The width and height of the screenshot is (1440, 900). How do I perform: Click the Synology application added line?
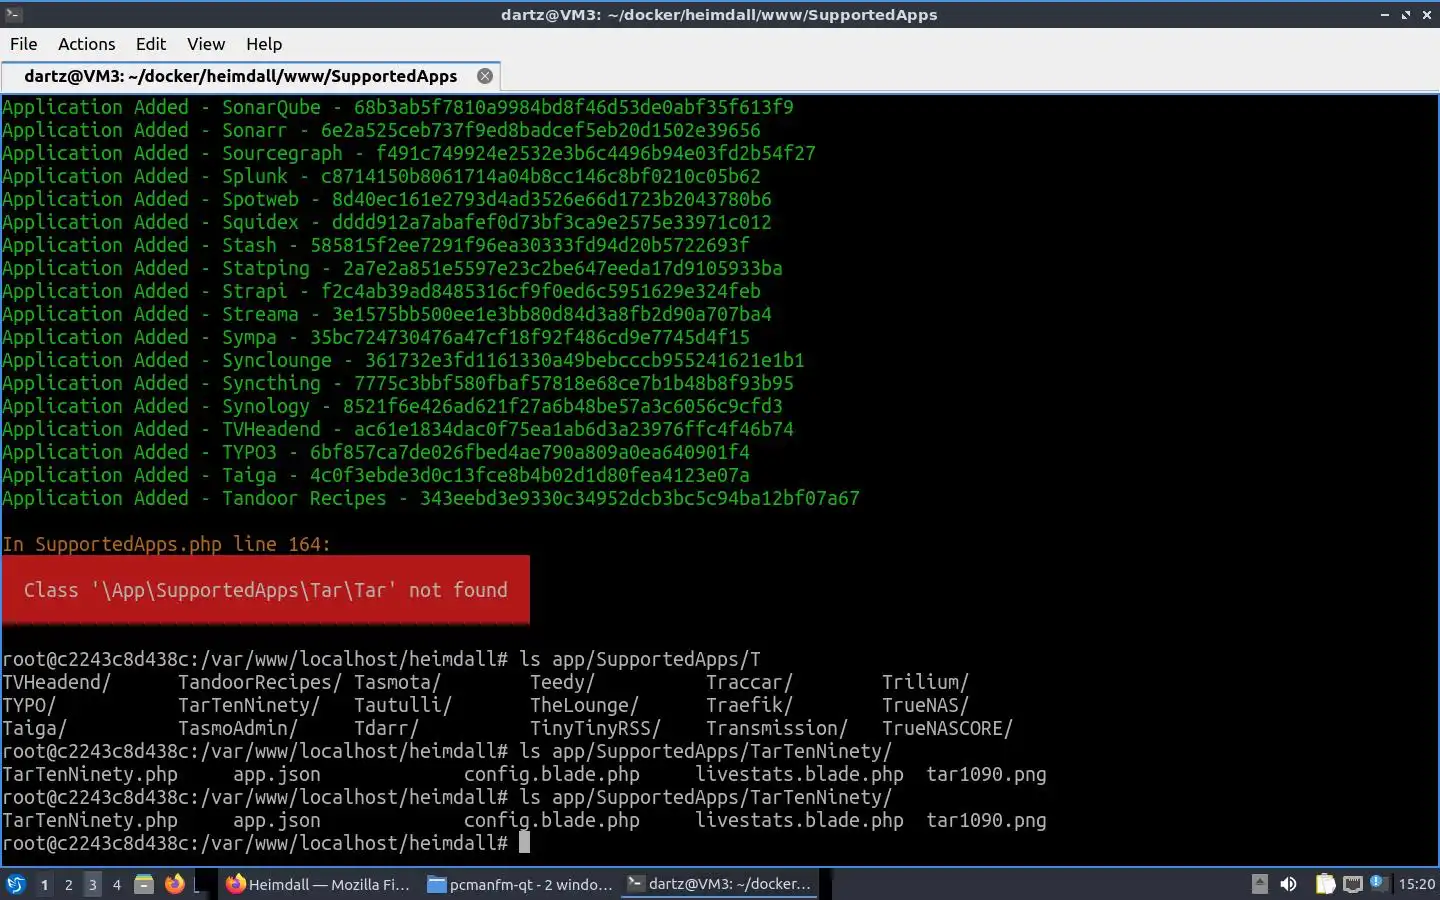392,406
